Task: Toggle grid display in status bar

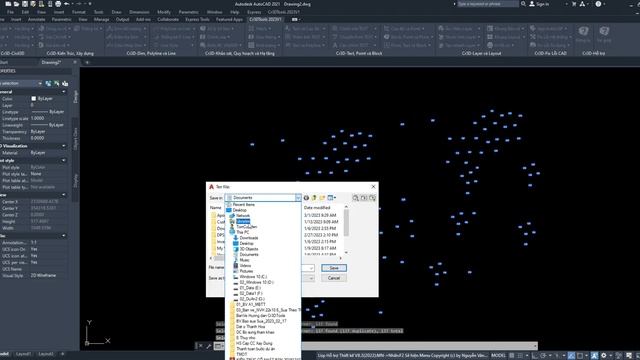Action: [x=511, y=356]
